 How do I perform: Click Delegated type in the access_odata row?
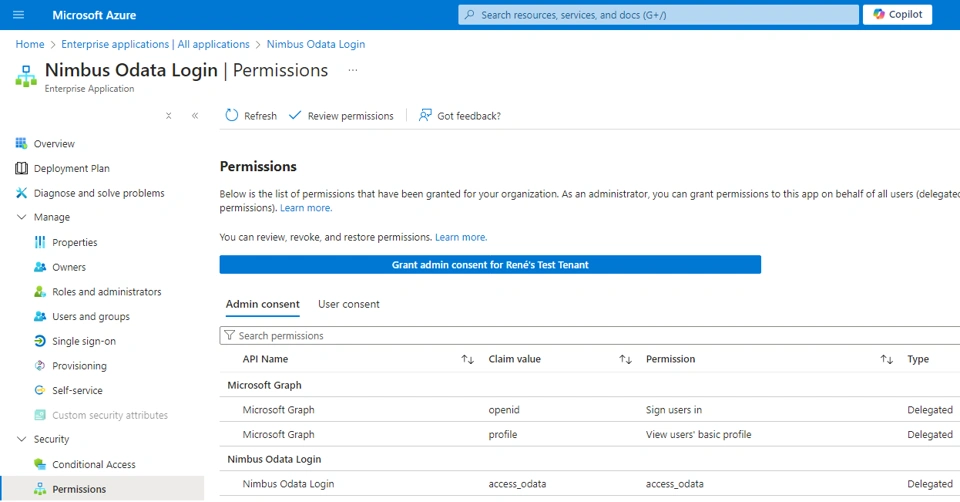(x=929, y=484)
